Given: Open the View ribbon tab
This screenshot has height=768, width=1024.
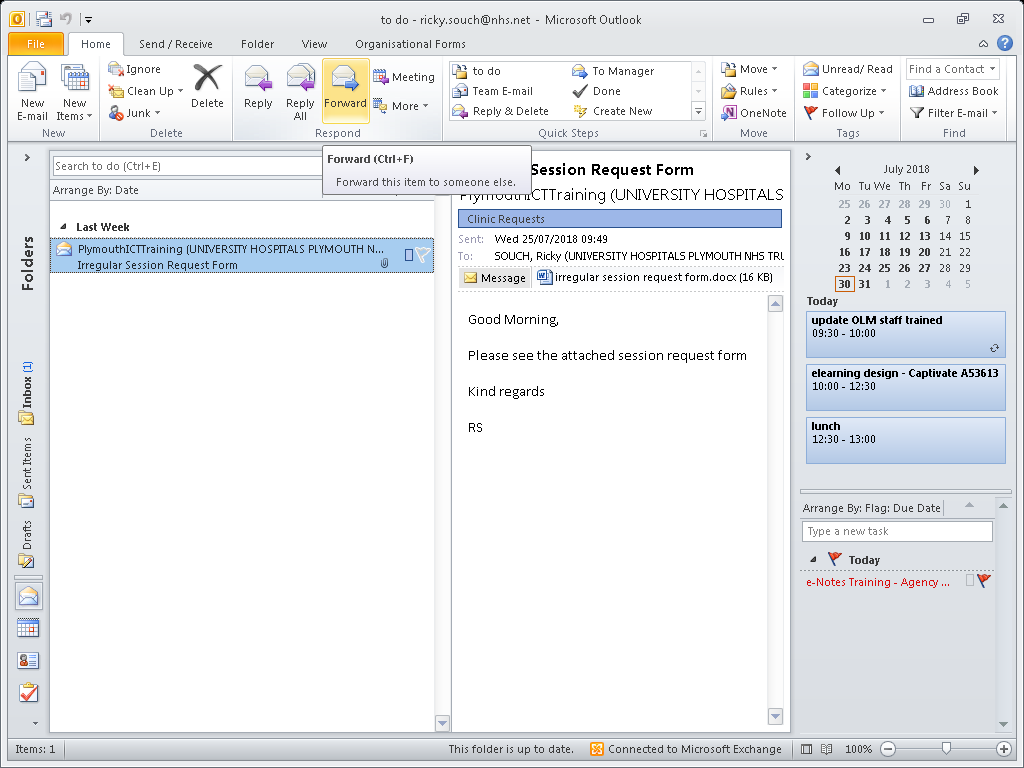Looking at the screenshot, I should [x=314, y=44].
